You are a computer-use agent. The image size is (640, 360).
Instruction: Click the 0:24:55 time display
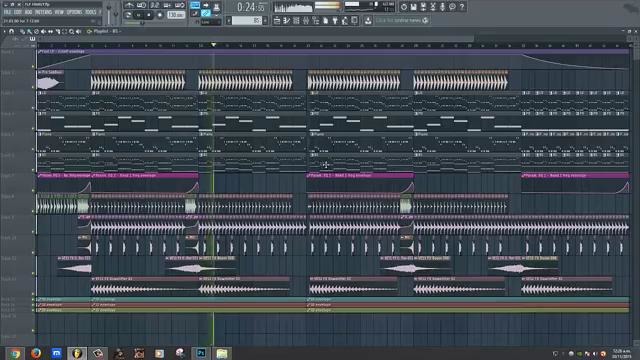[x=251, y=7]
